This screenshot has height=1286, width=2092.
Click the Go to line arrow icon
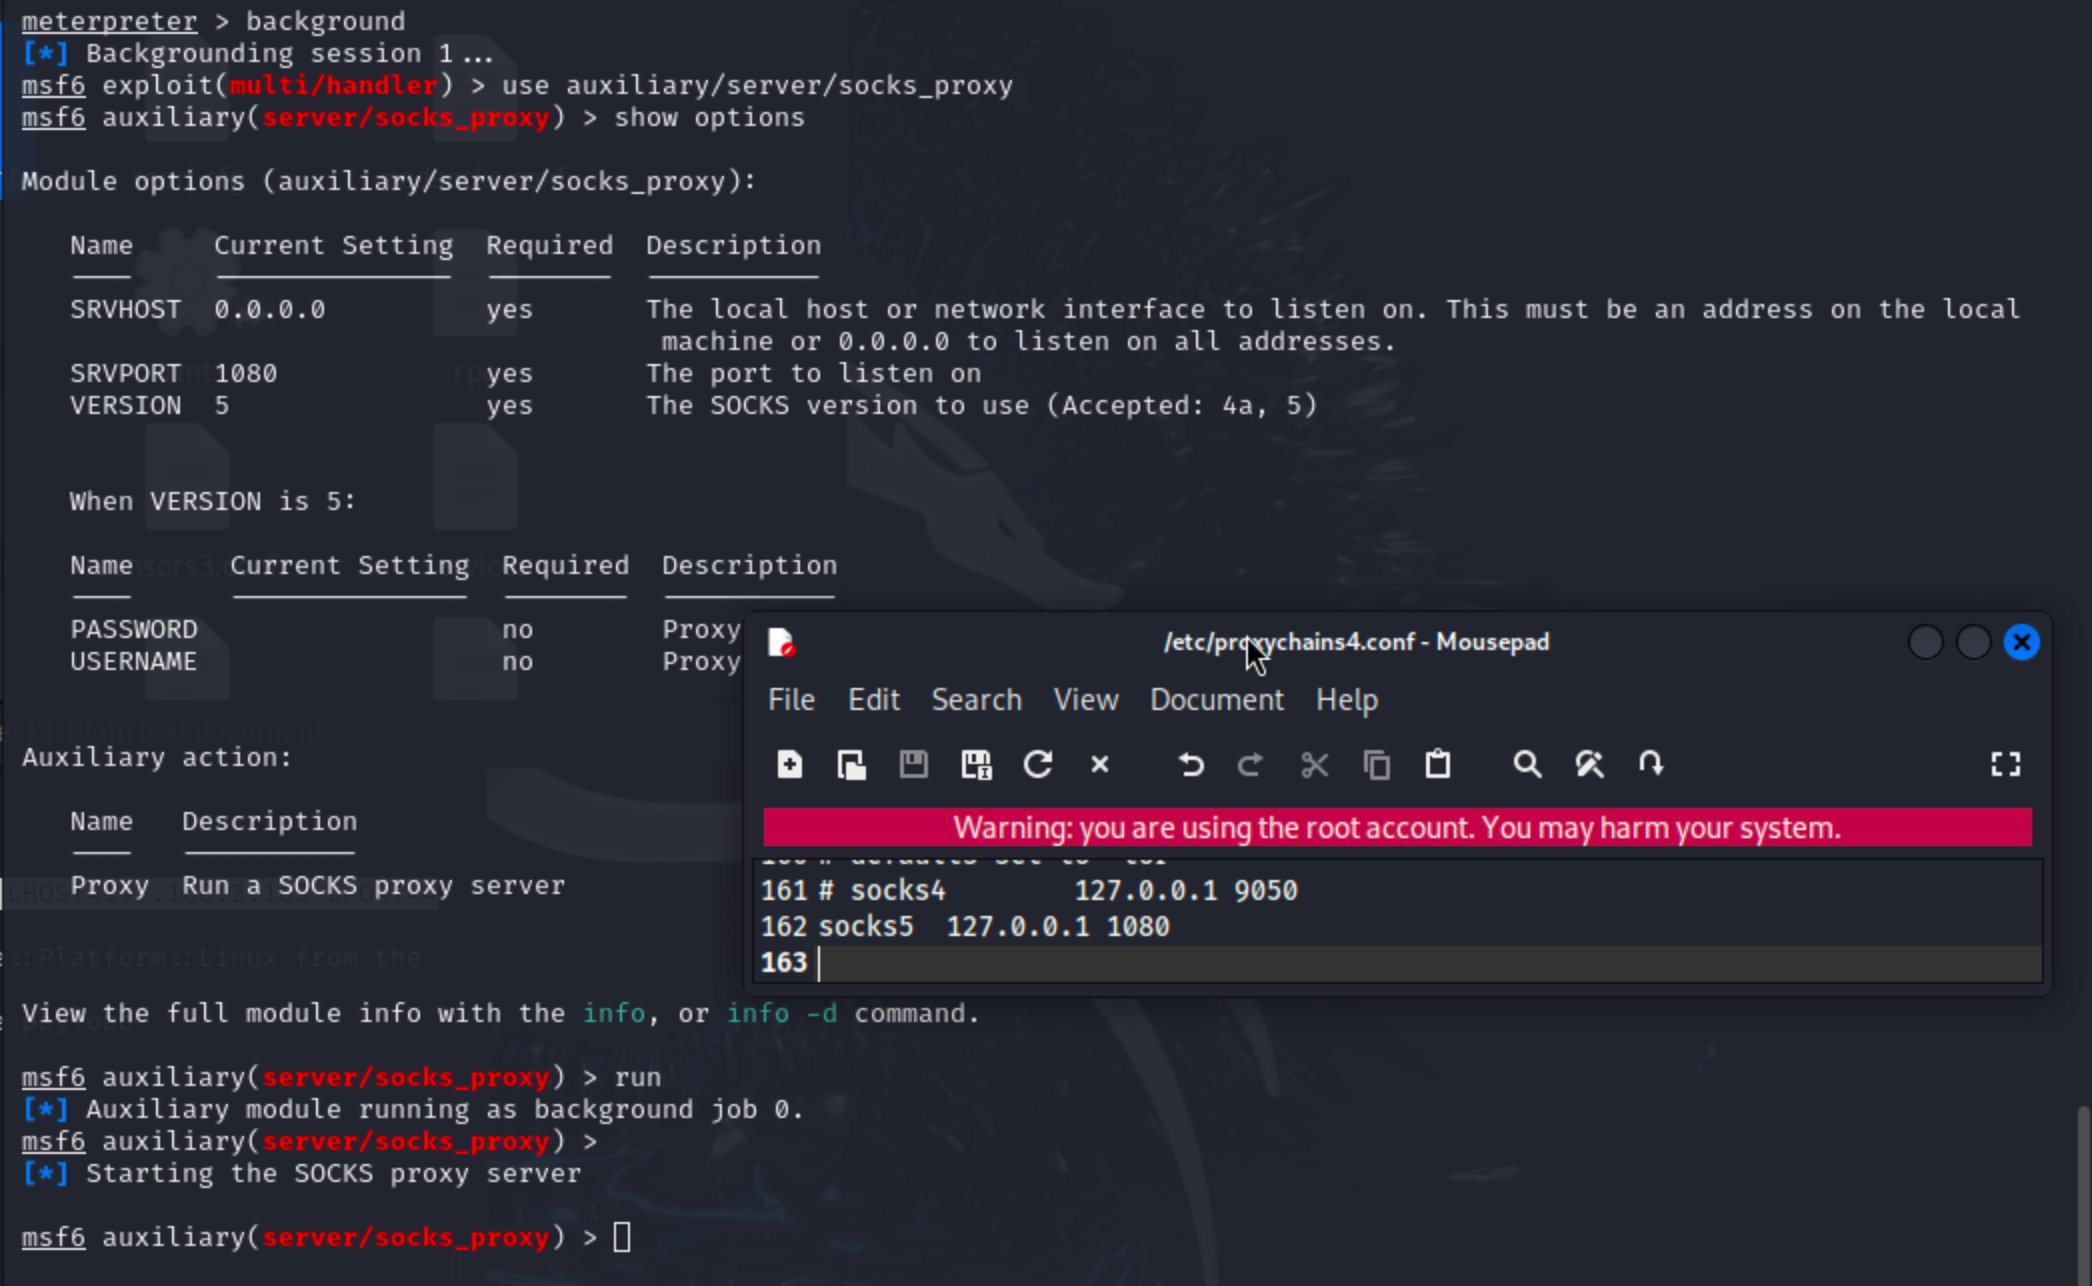pos(1651,765)
